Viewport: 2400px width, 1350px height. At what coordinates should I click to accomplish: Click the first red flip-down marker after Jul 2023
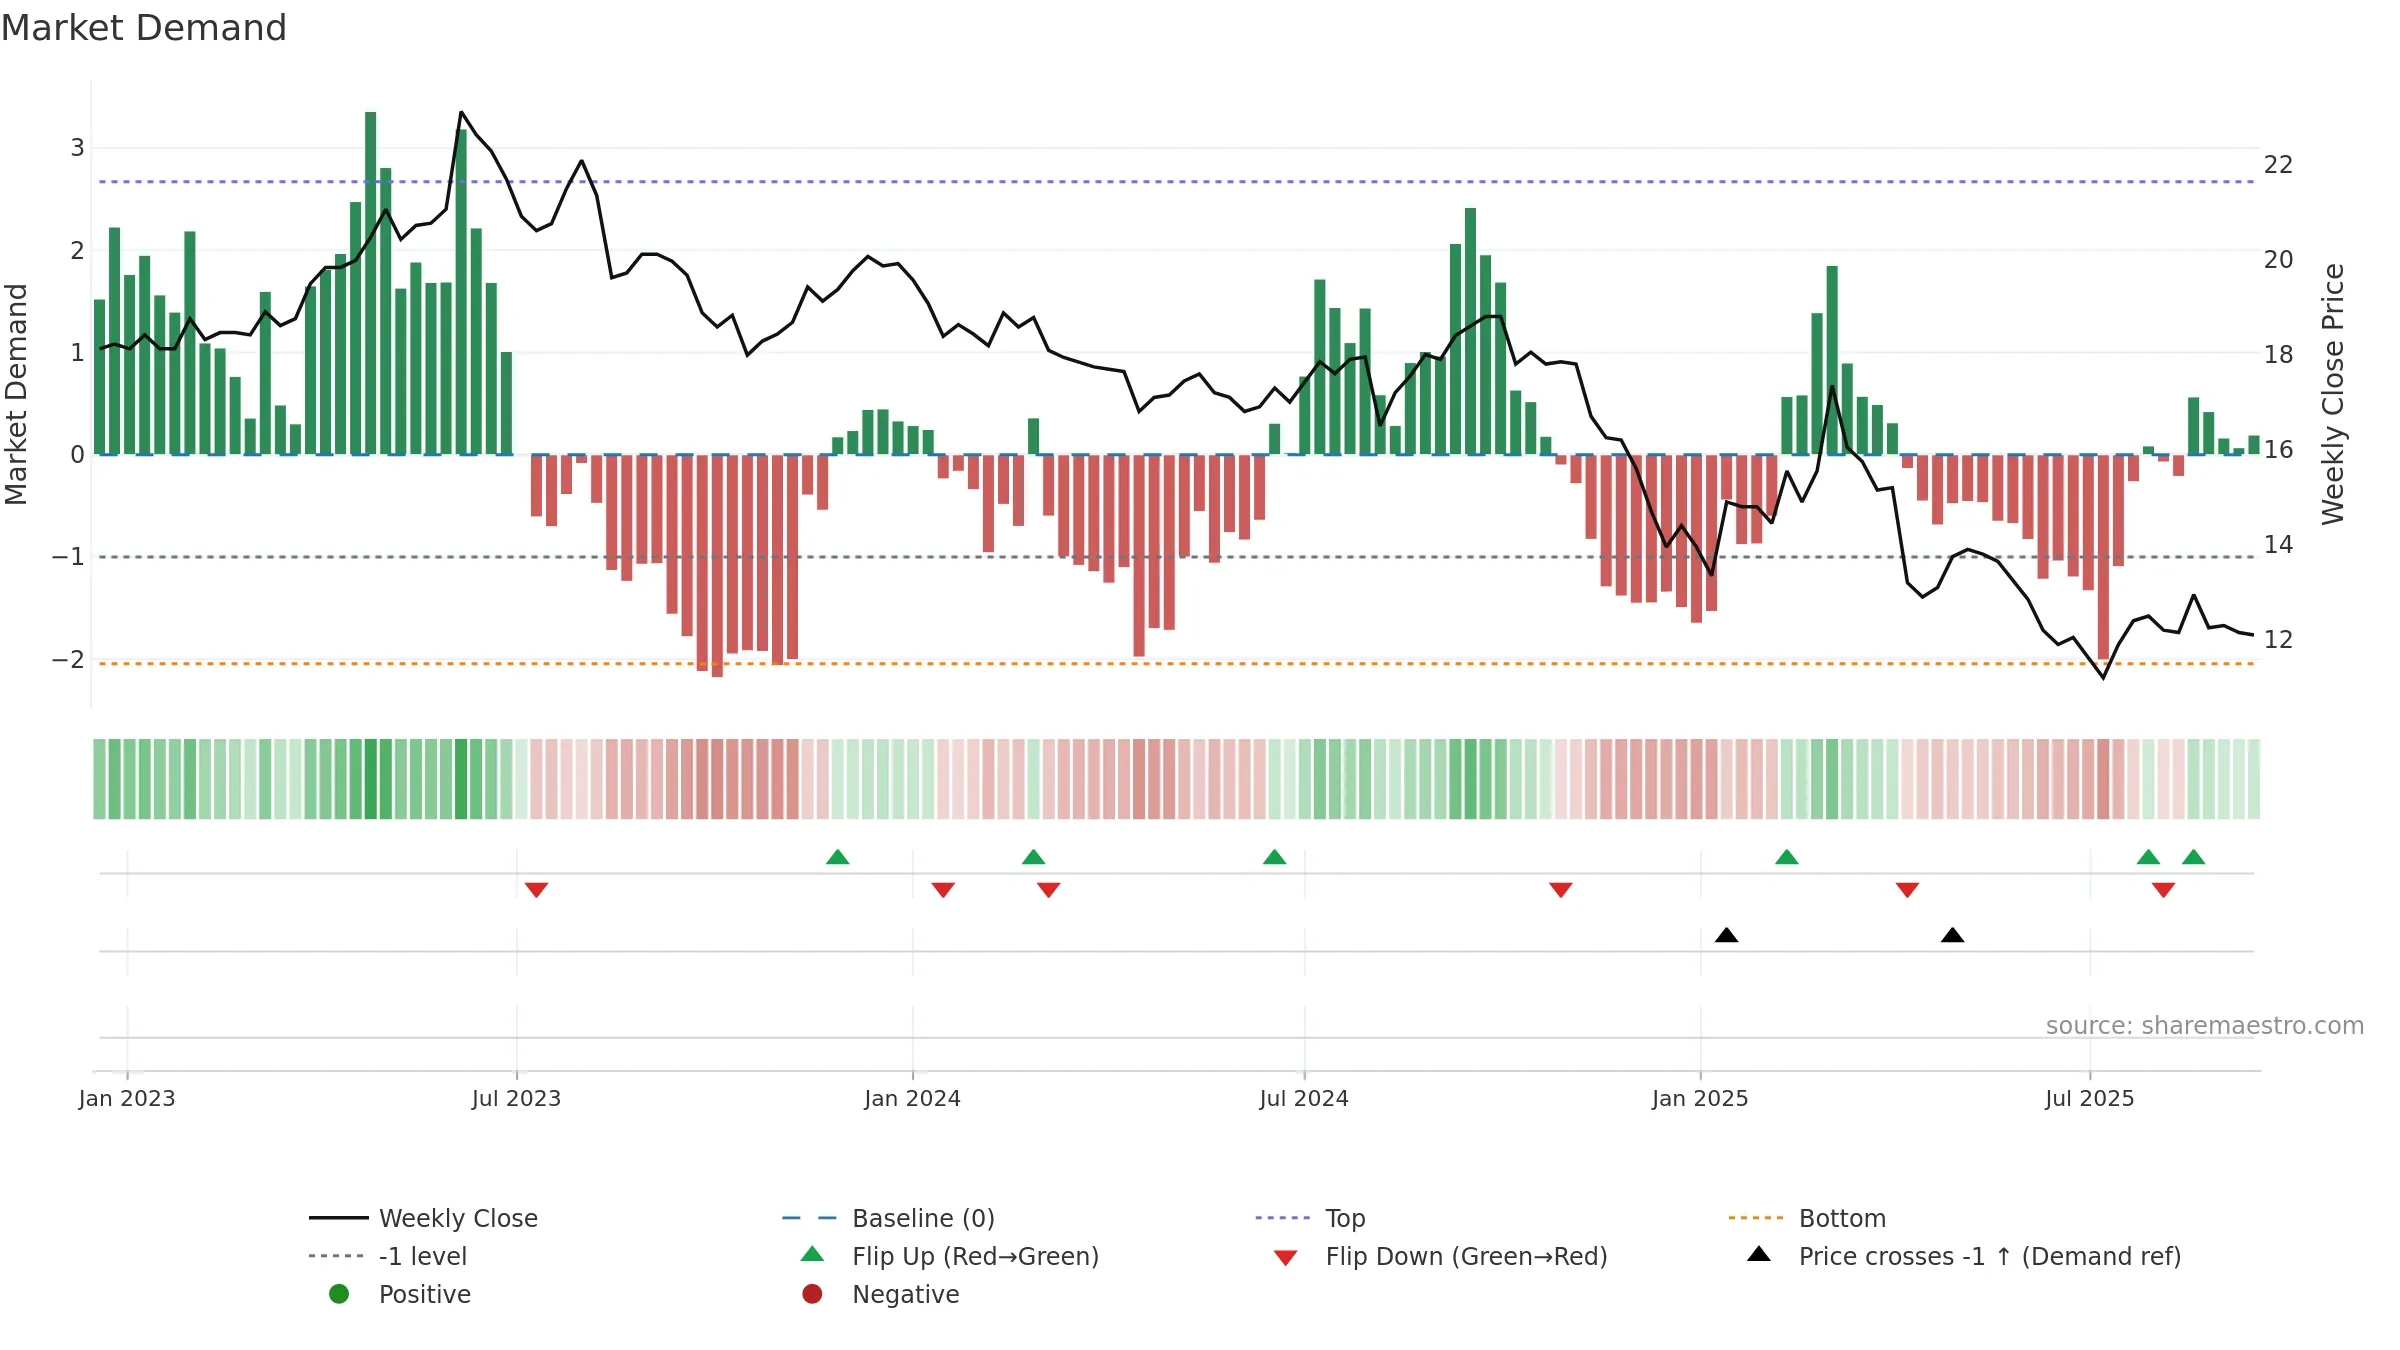(x=536, y=890)
